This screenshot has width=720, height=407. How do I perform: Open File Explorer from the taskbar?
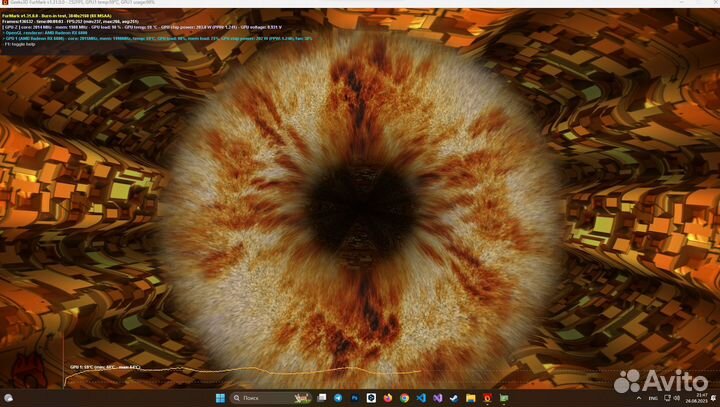tap(470, 398)
